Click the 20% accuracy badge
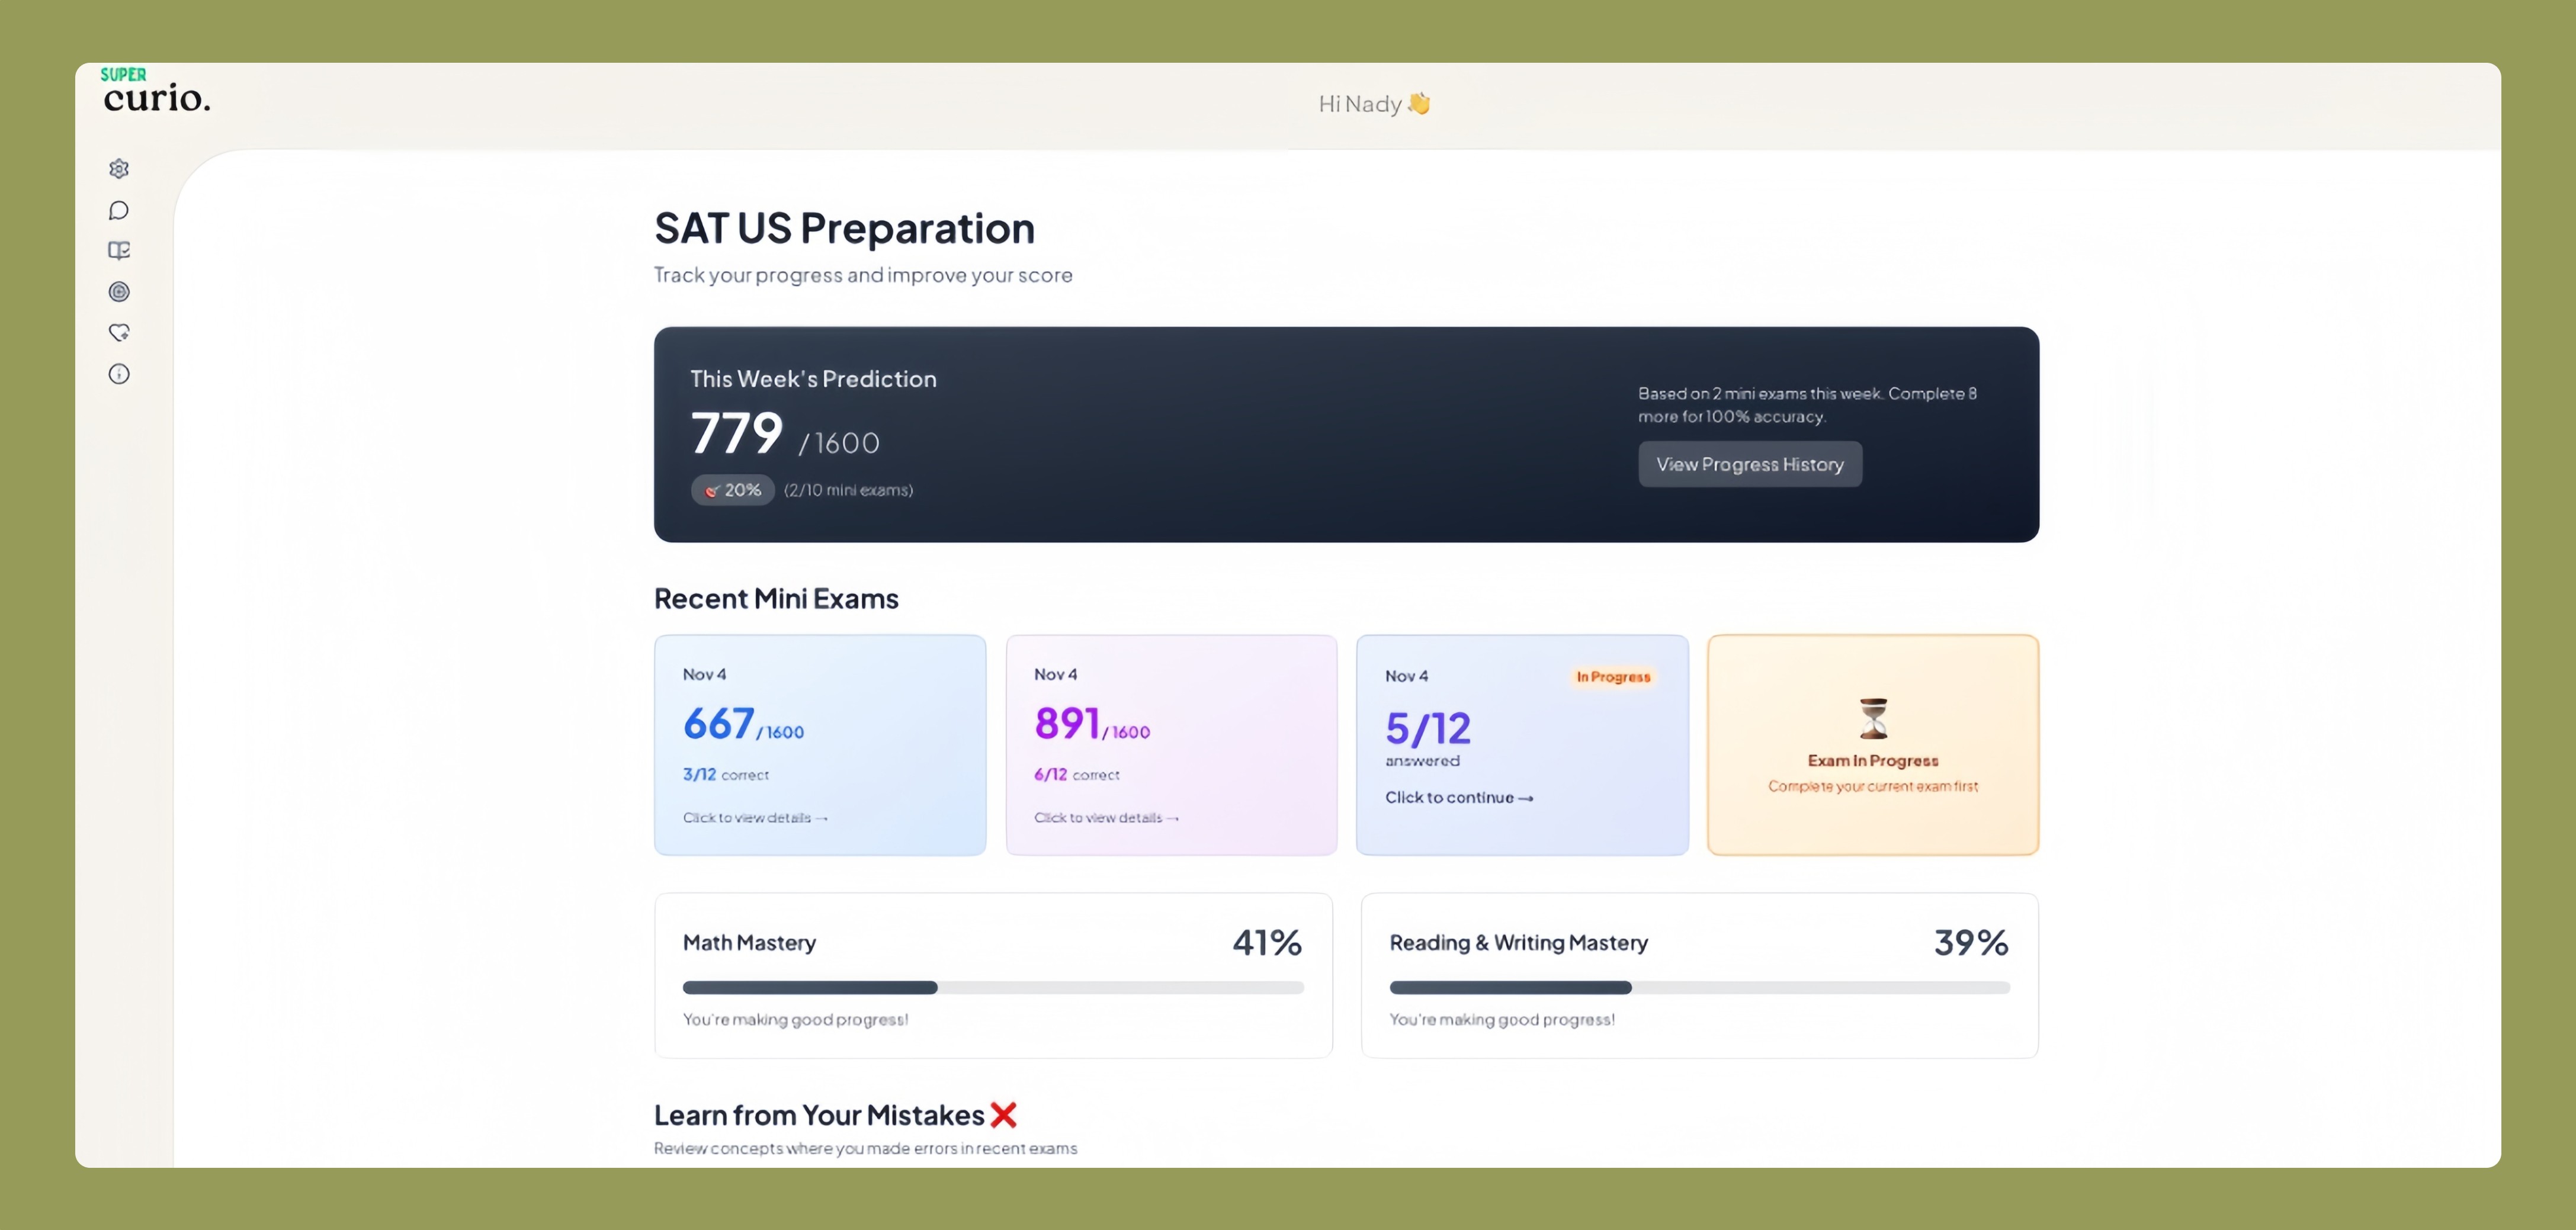 click(733, 490)
